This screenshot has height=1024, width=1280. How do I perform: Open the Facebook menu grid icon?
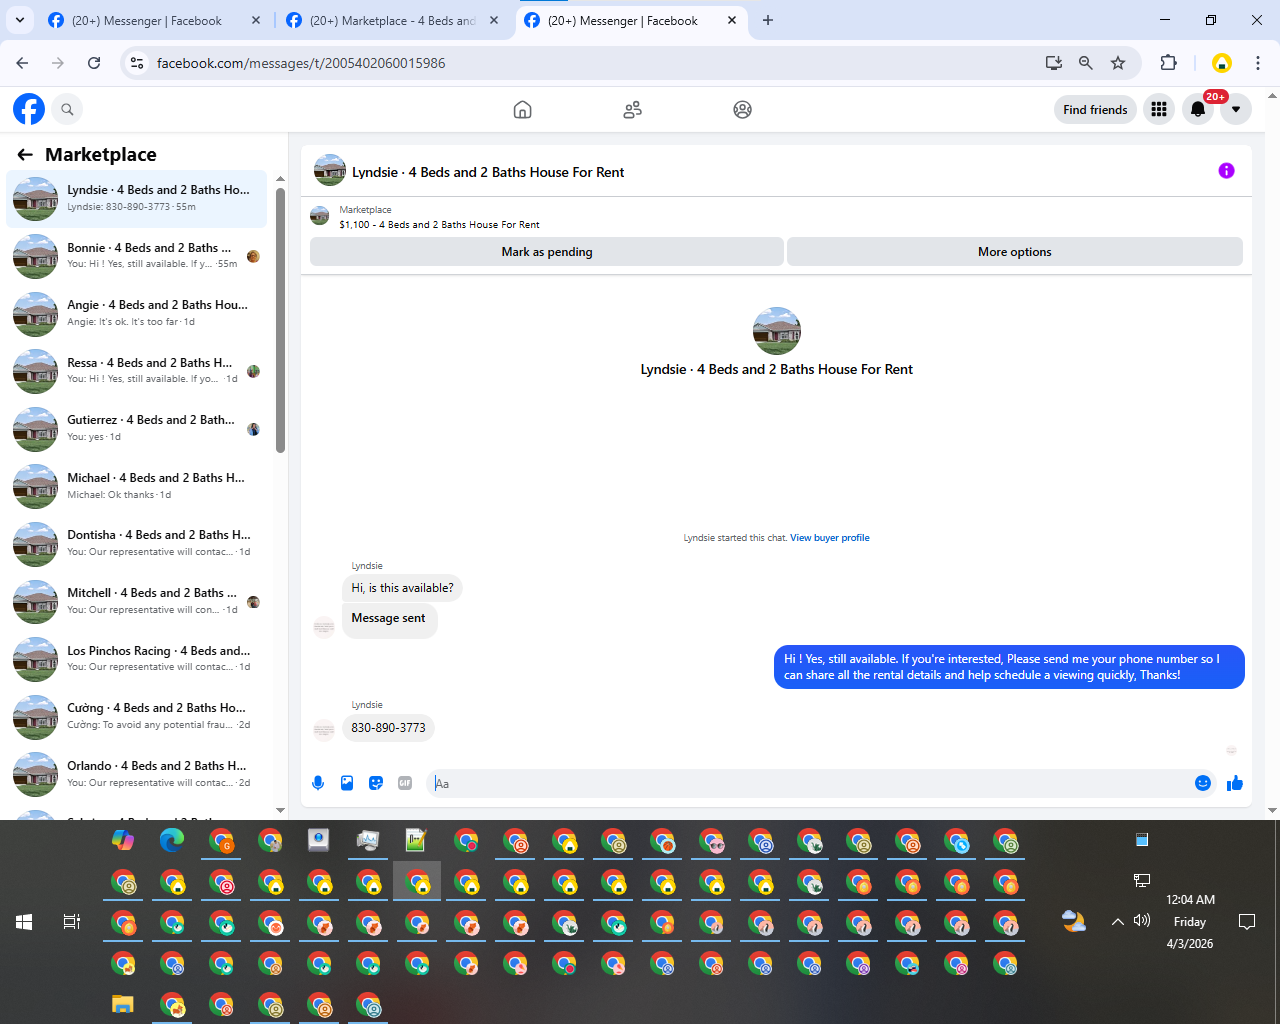(1159, 109)
